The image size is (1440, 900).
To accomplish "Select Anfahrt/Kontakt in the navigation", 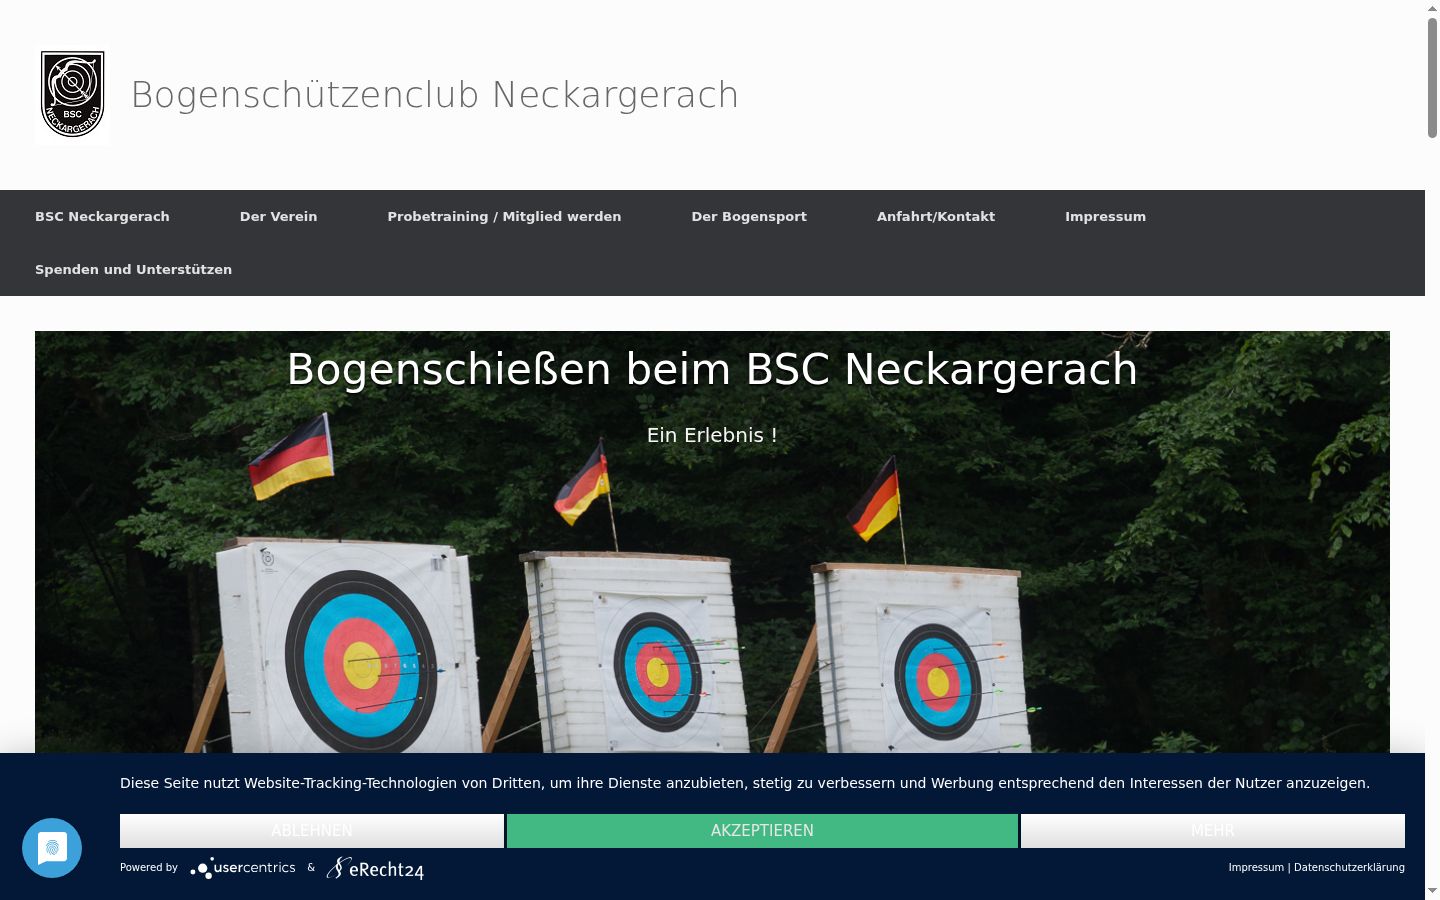I will [936, 217].
